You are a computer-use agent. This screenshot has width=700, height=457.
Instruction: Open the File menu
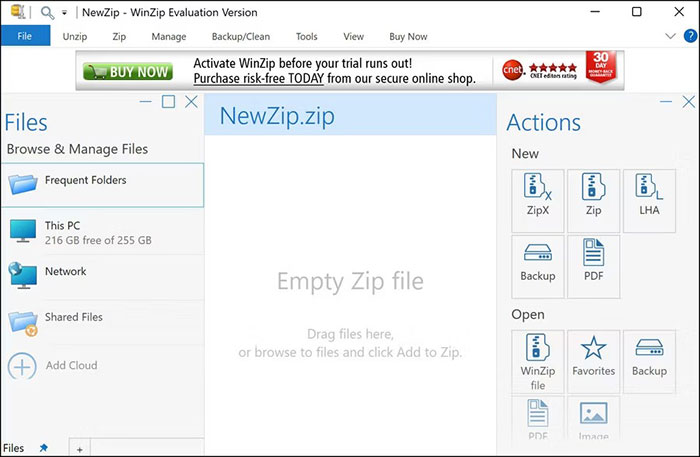pos(25,36)
